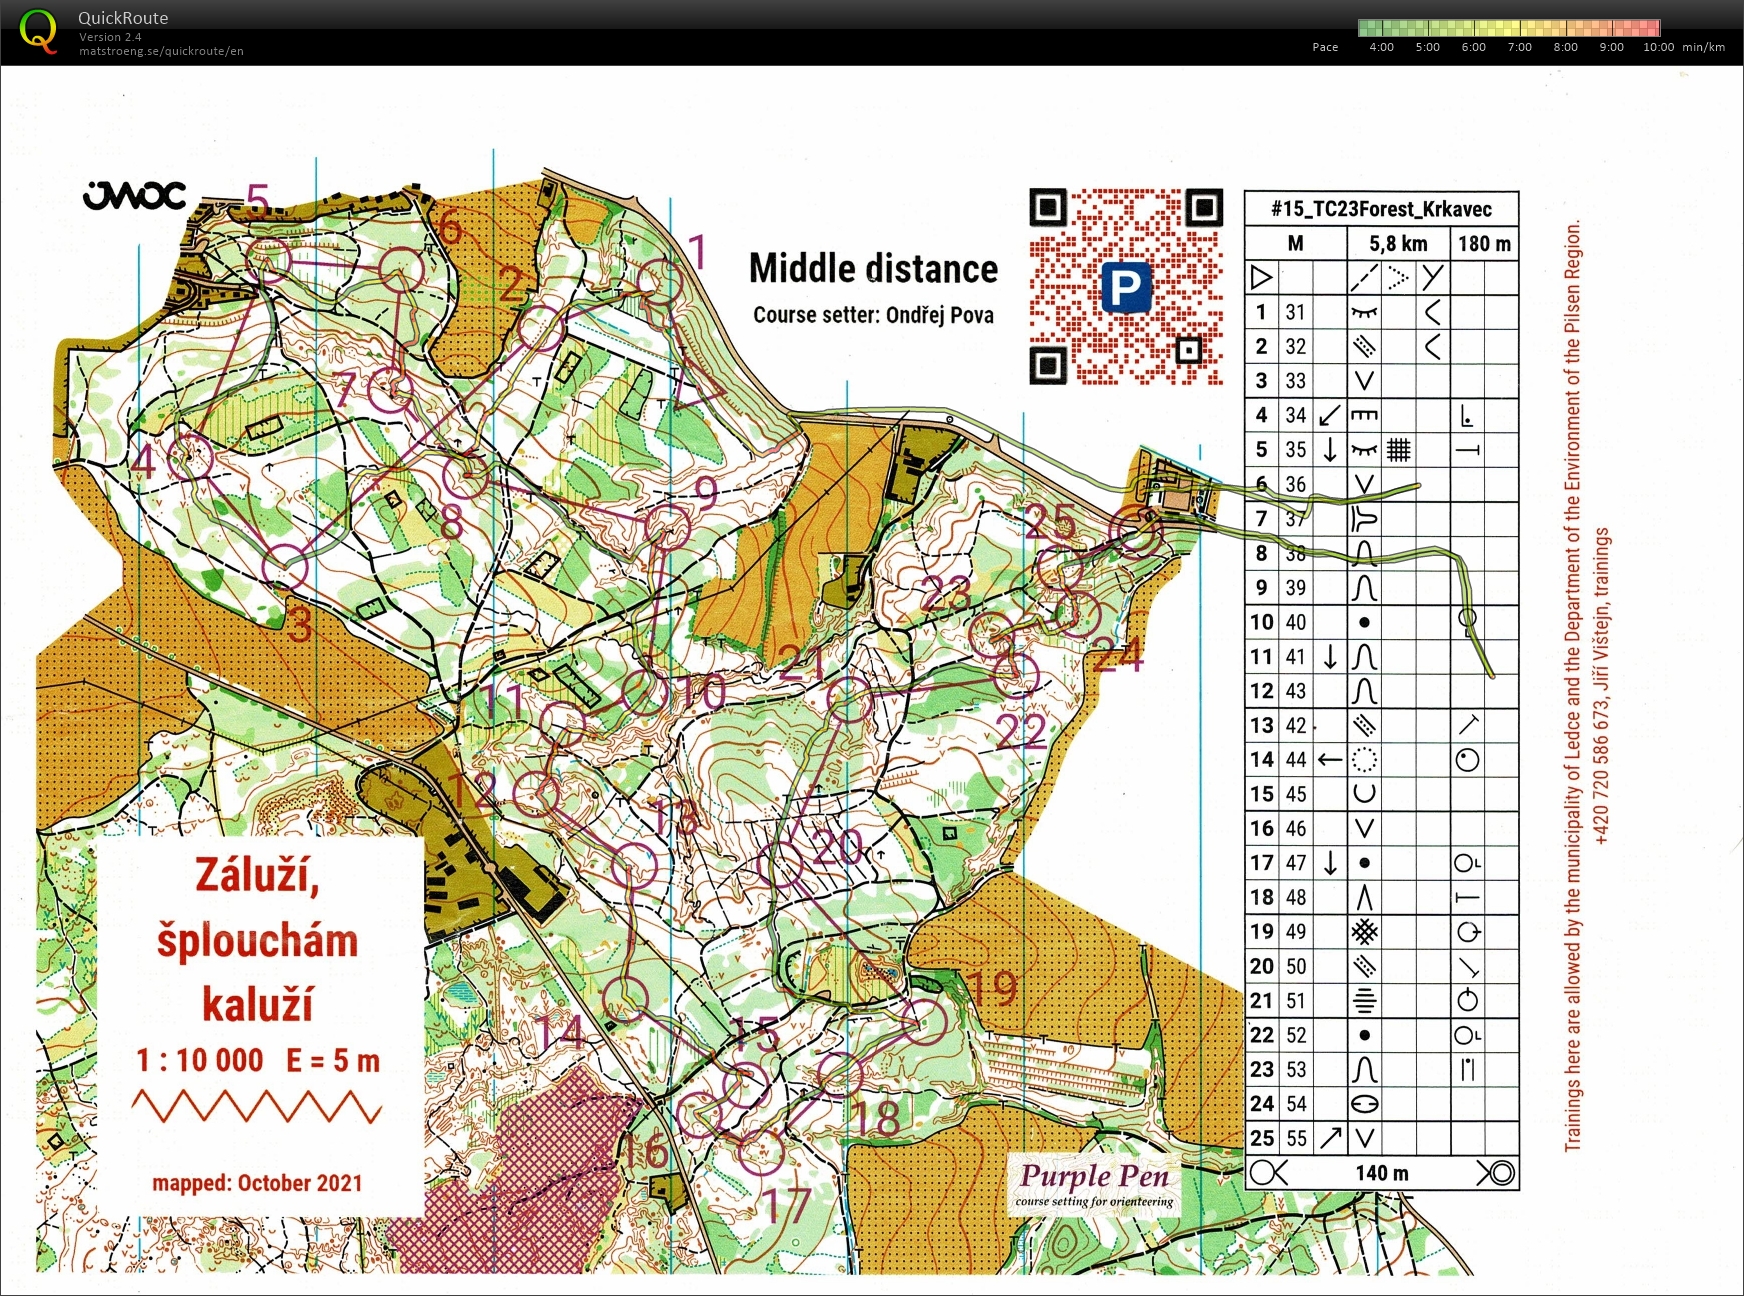This screenshot has width=1744, height=1296.
Task: Select the #15_TC23Forest_Krkavec course header
Action: [x=1381, y=209]
